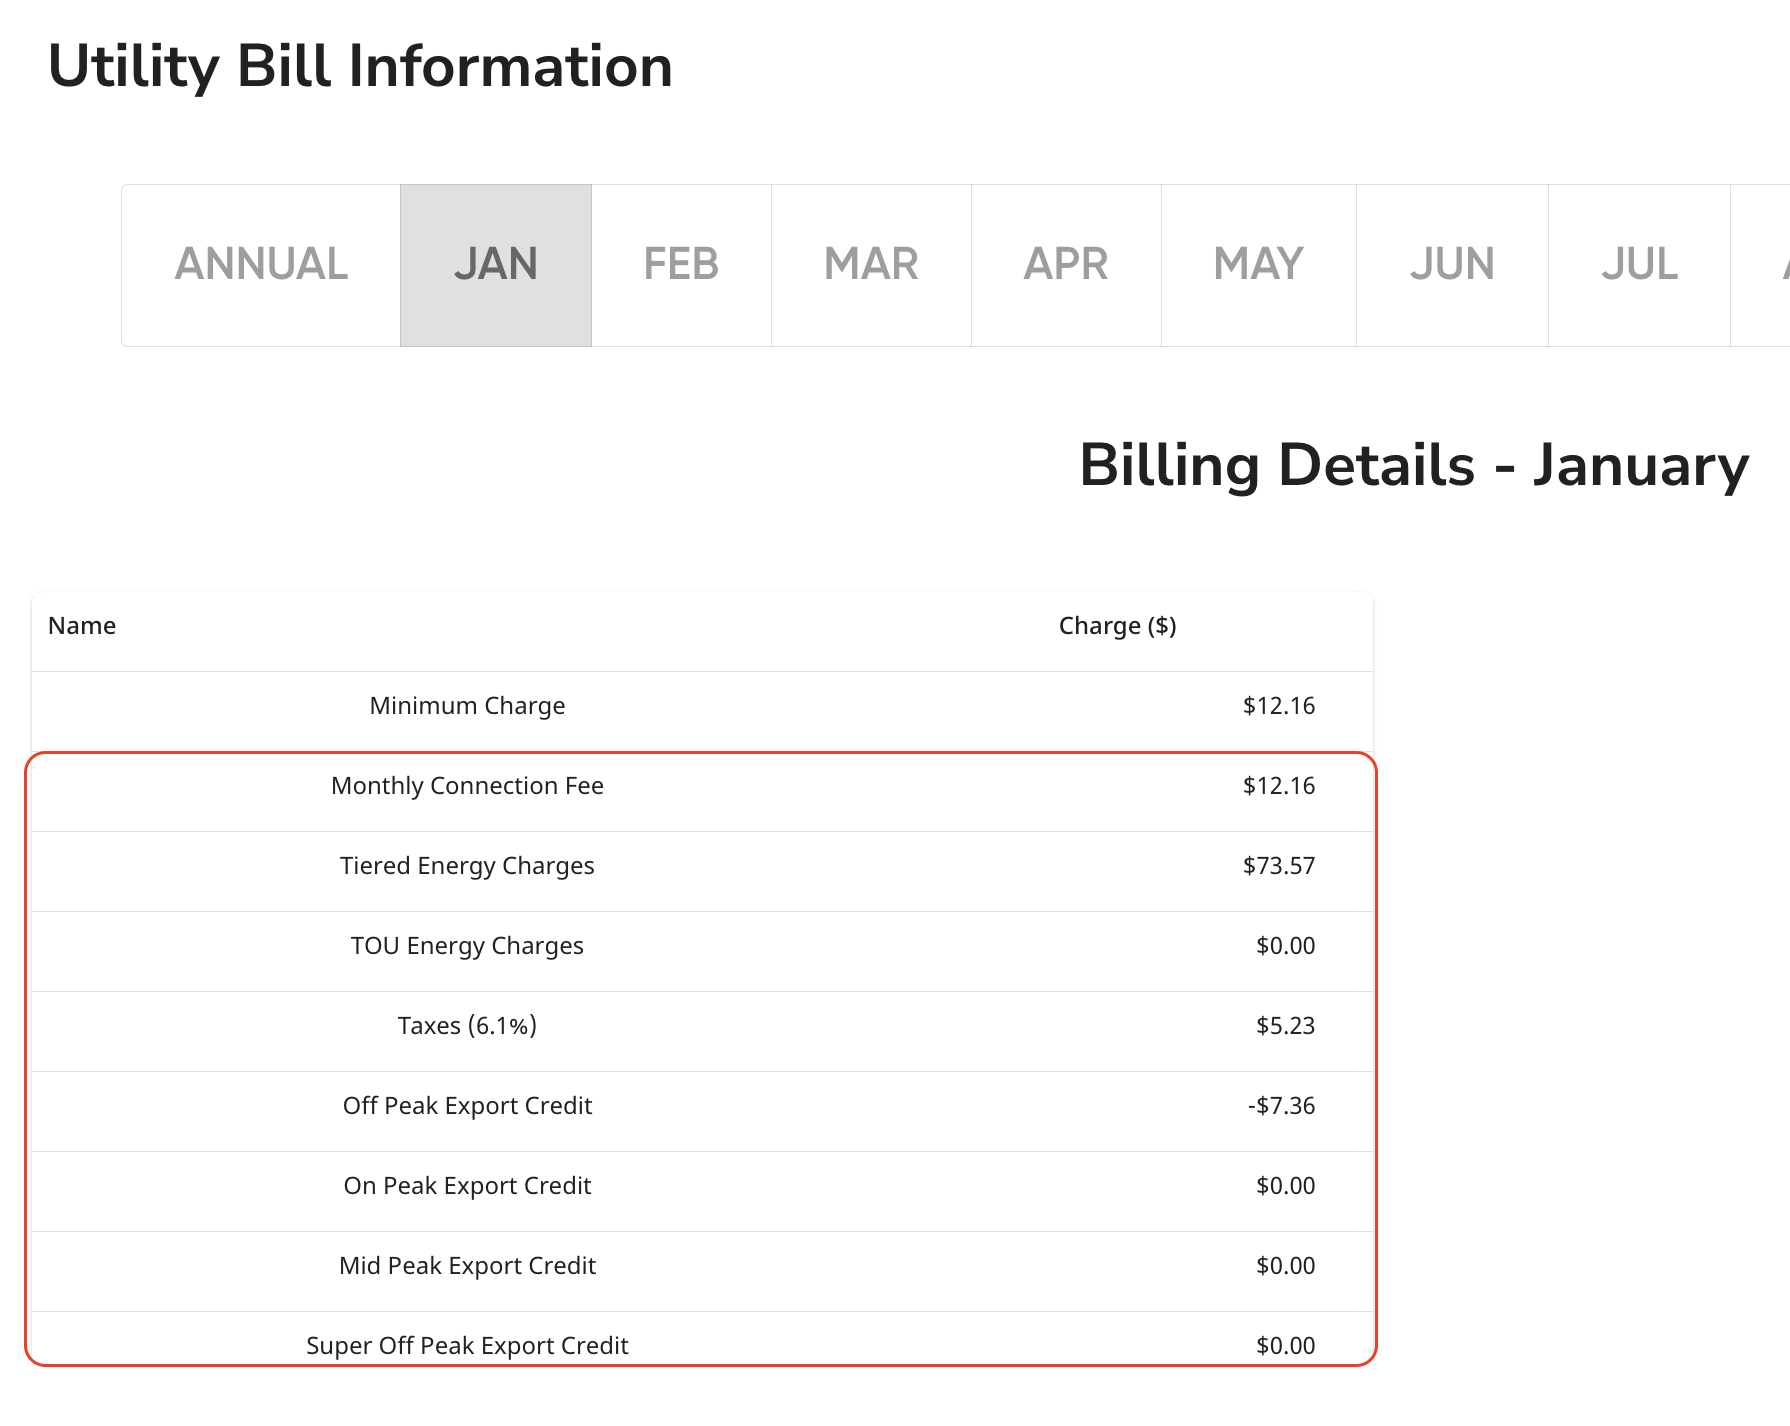Image resolution: width=1790 pixels, height=1426 pixels.
Task: Select the JUN tab
Action: [1451, 264]
